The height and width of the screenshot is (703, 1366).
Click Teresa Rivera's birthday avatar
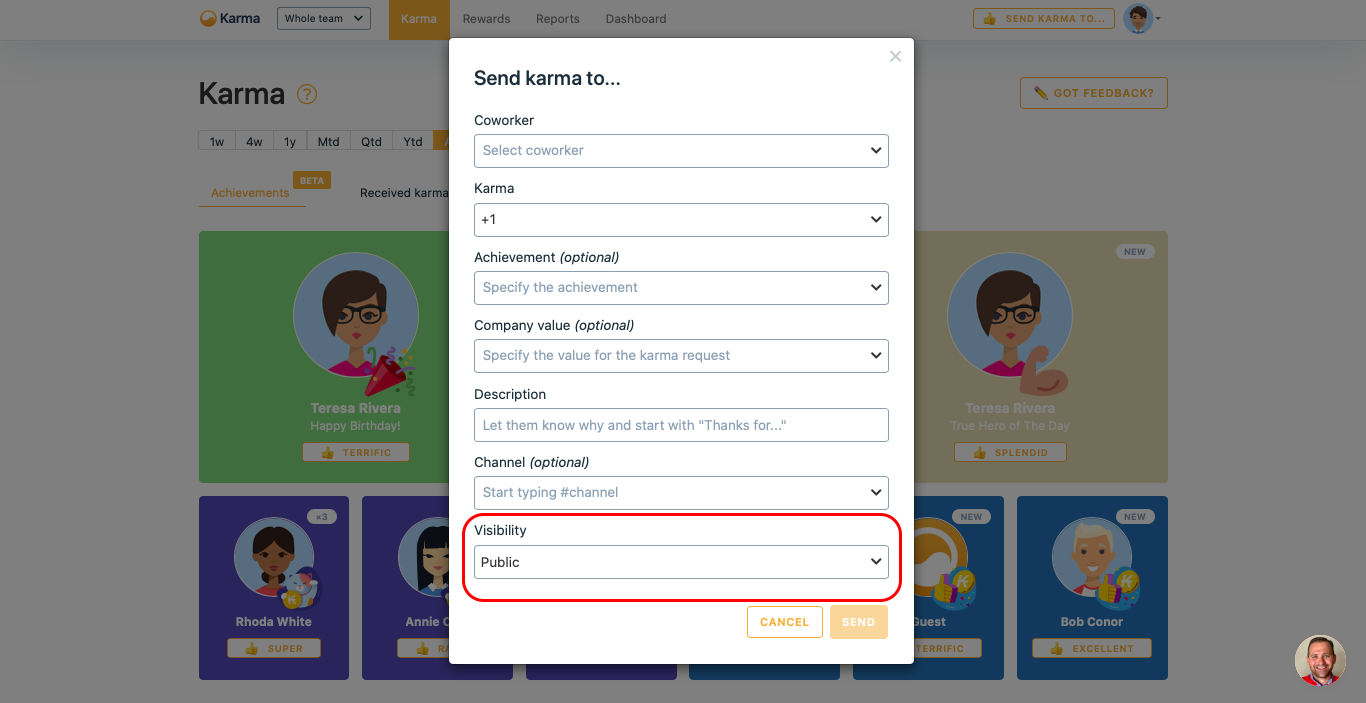[x=355, y=314]
